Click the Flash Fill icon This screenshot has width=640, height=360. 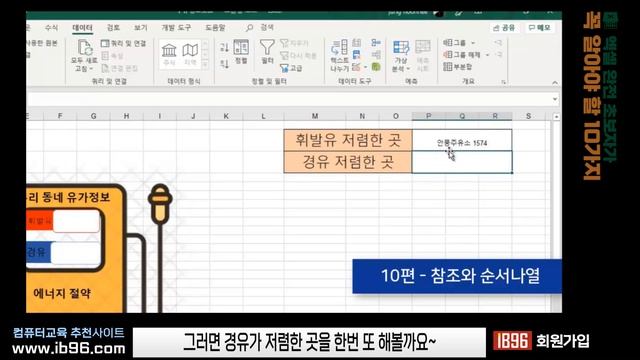click(357, 42)
